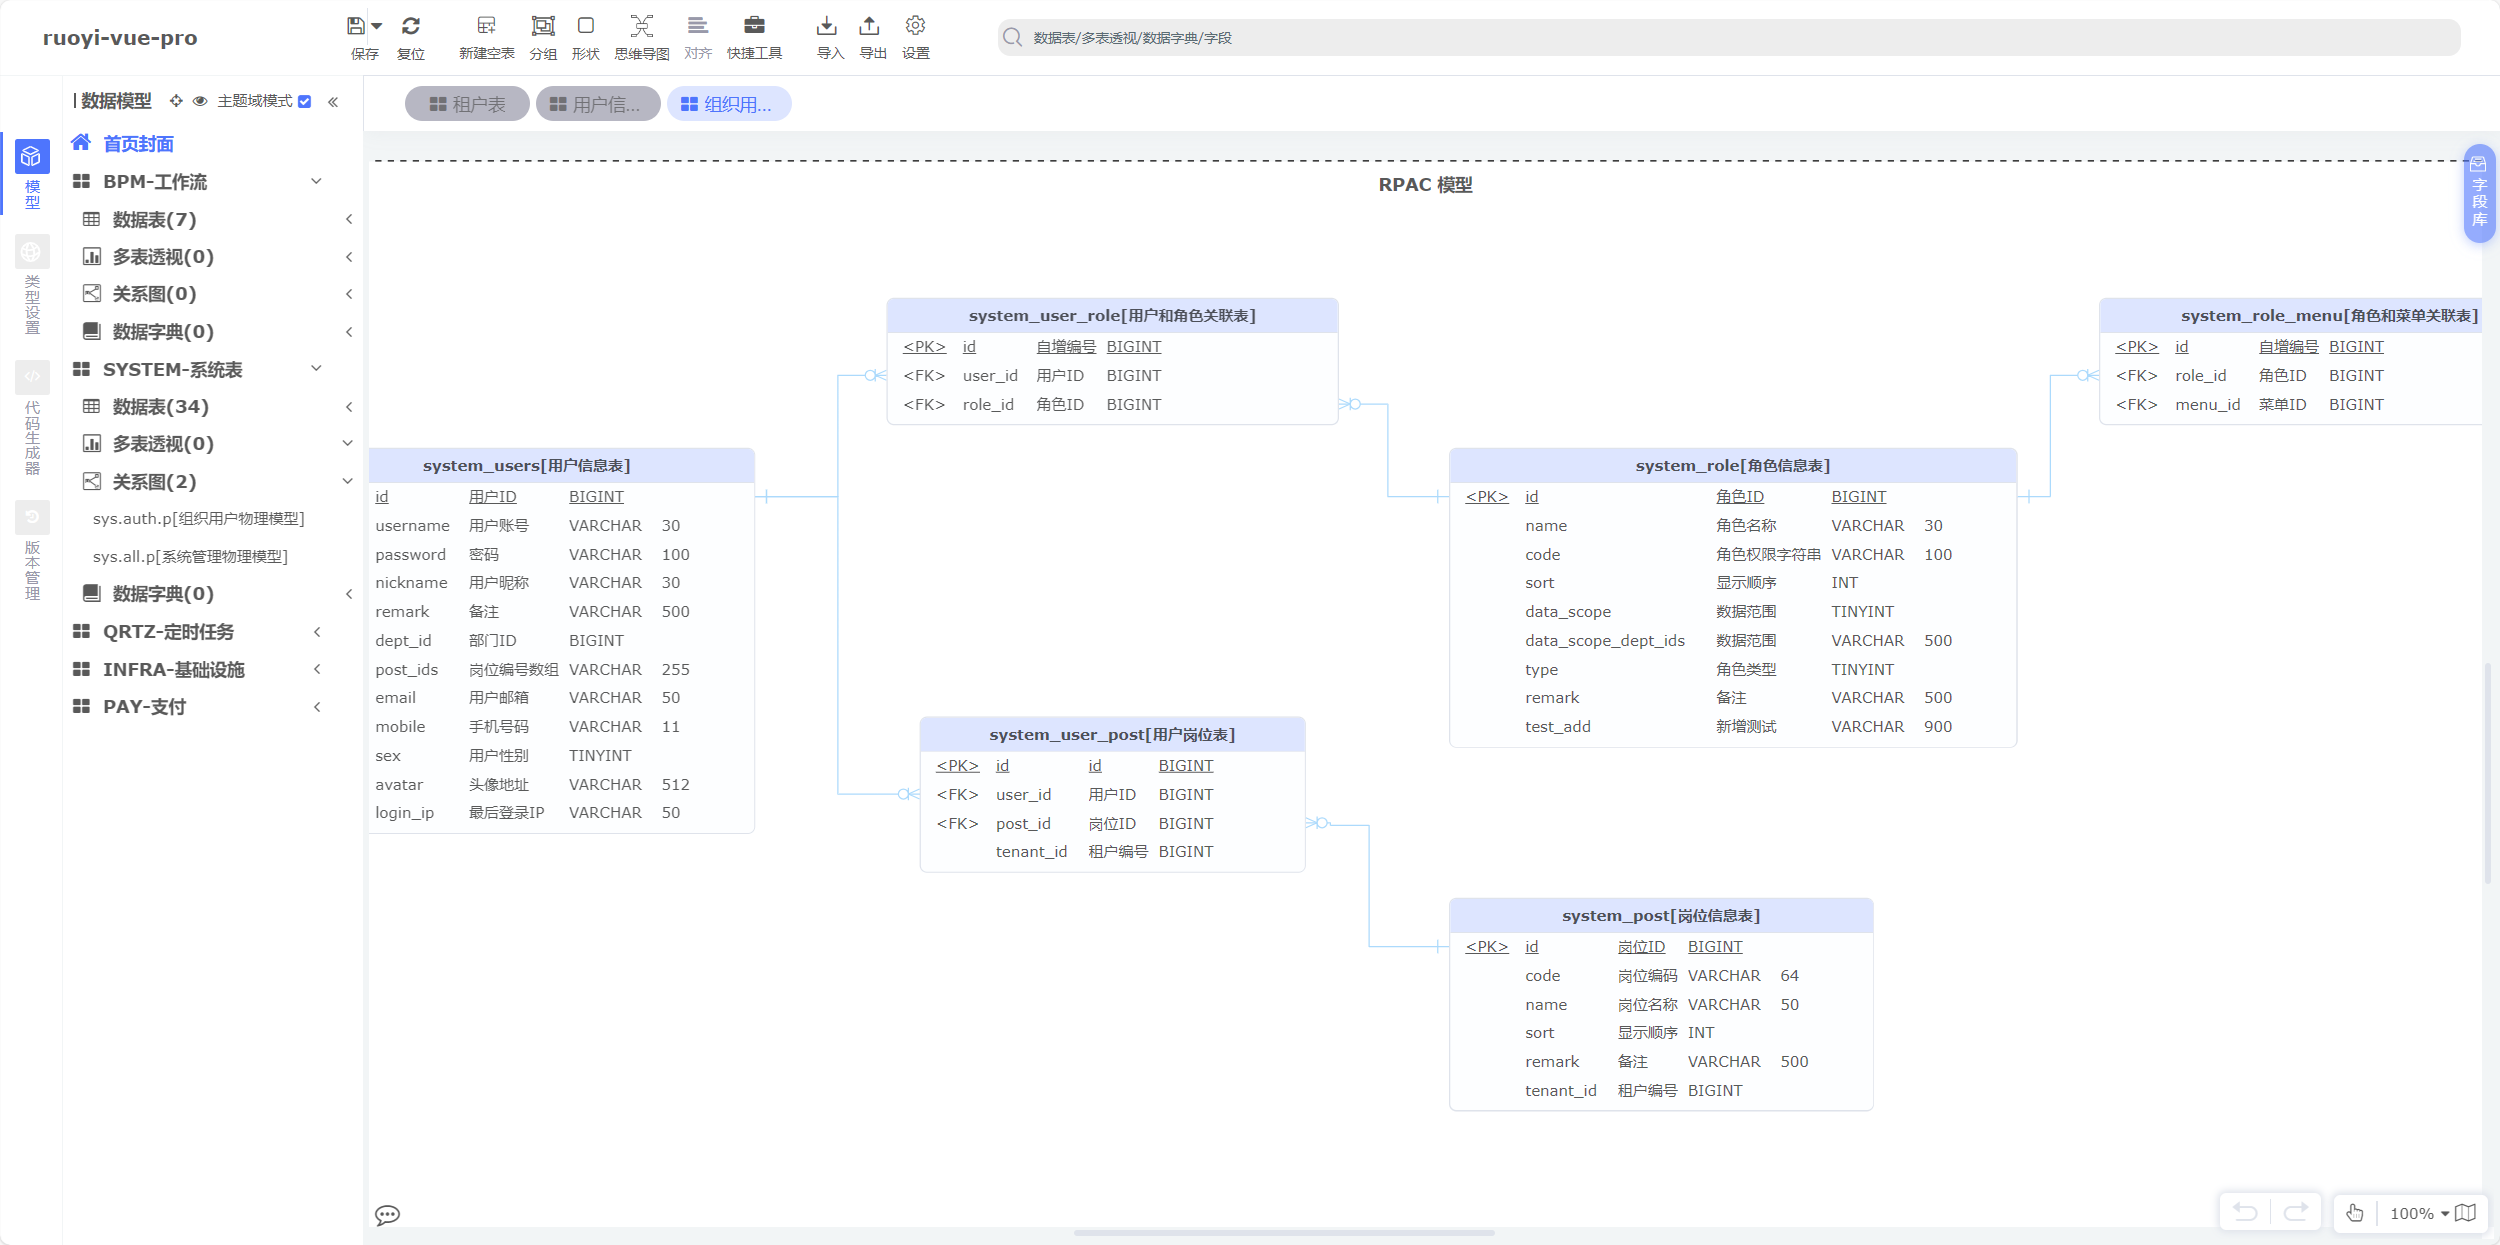Open the save dropdown arrow
The height and width of the screenshot is (1245, 2500).
pyautogui.click(x=377, y=26)
